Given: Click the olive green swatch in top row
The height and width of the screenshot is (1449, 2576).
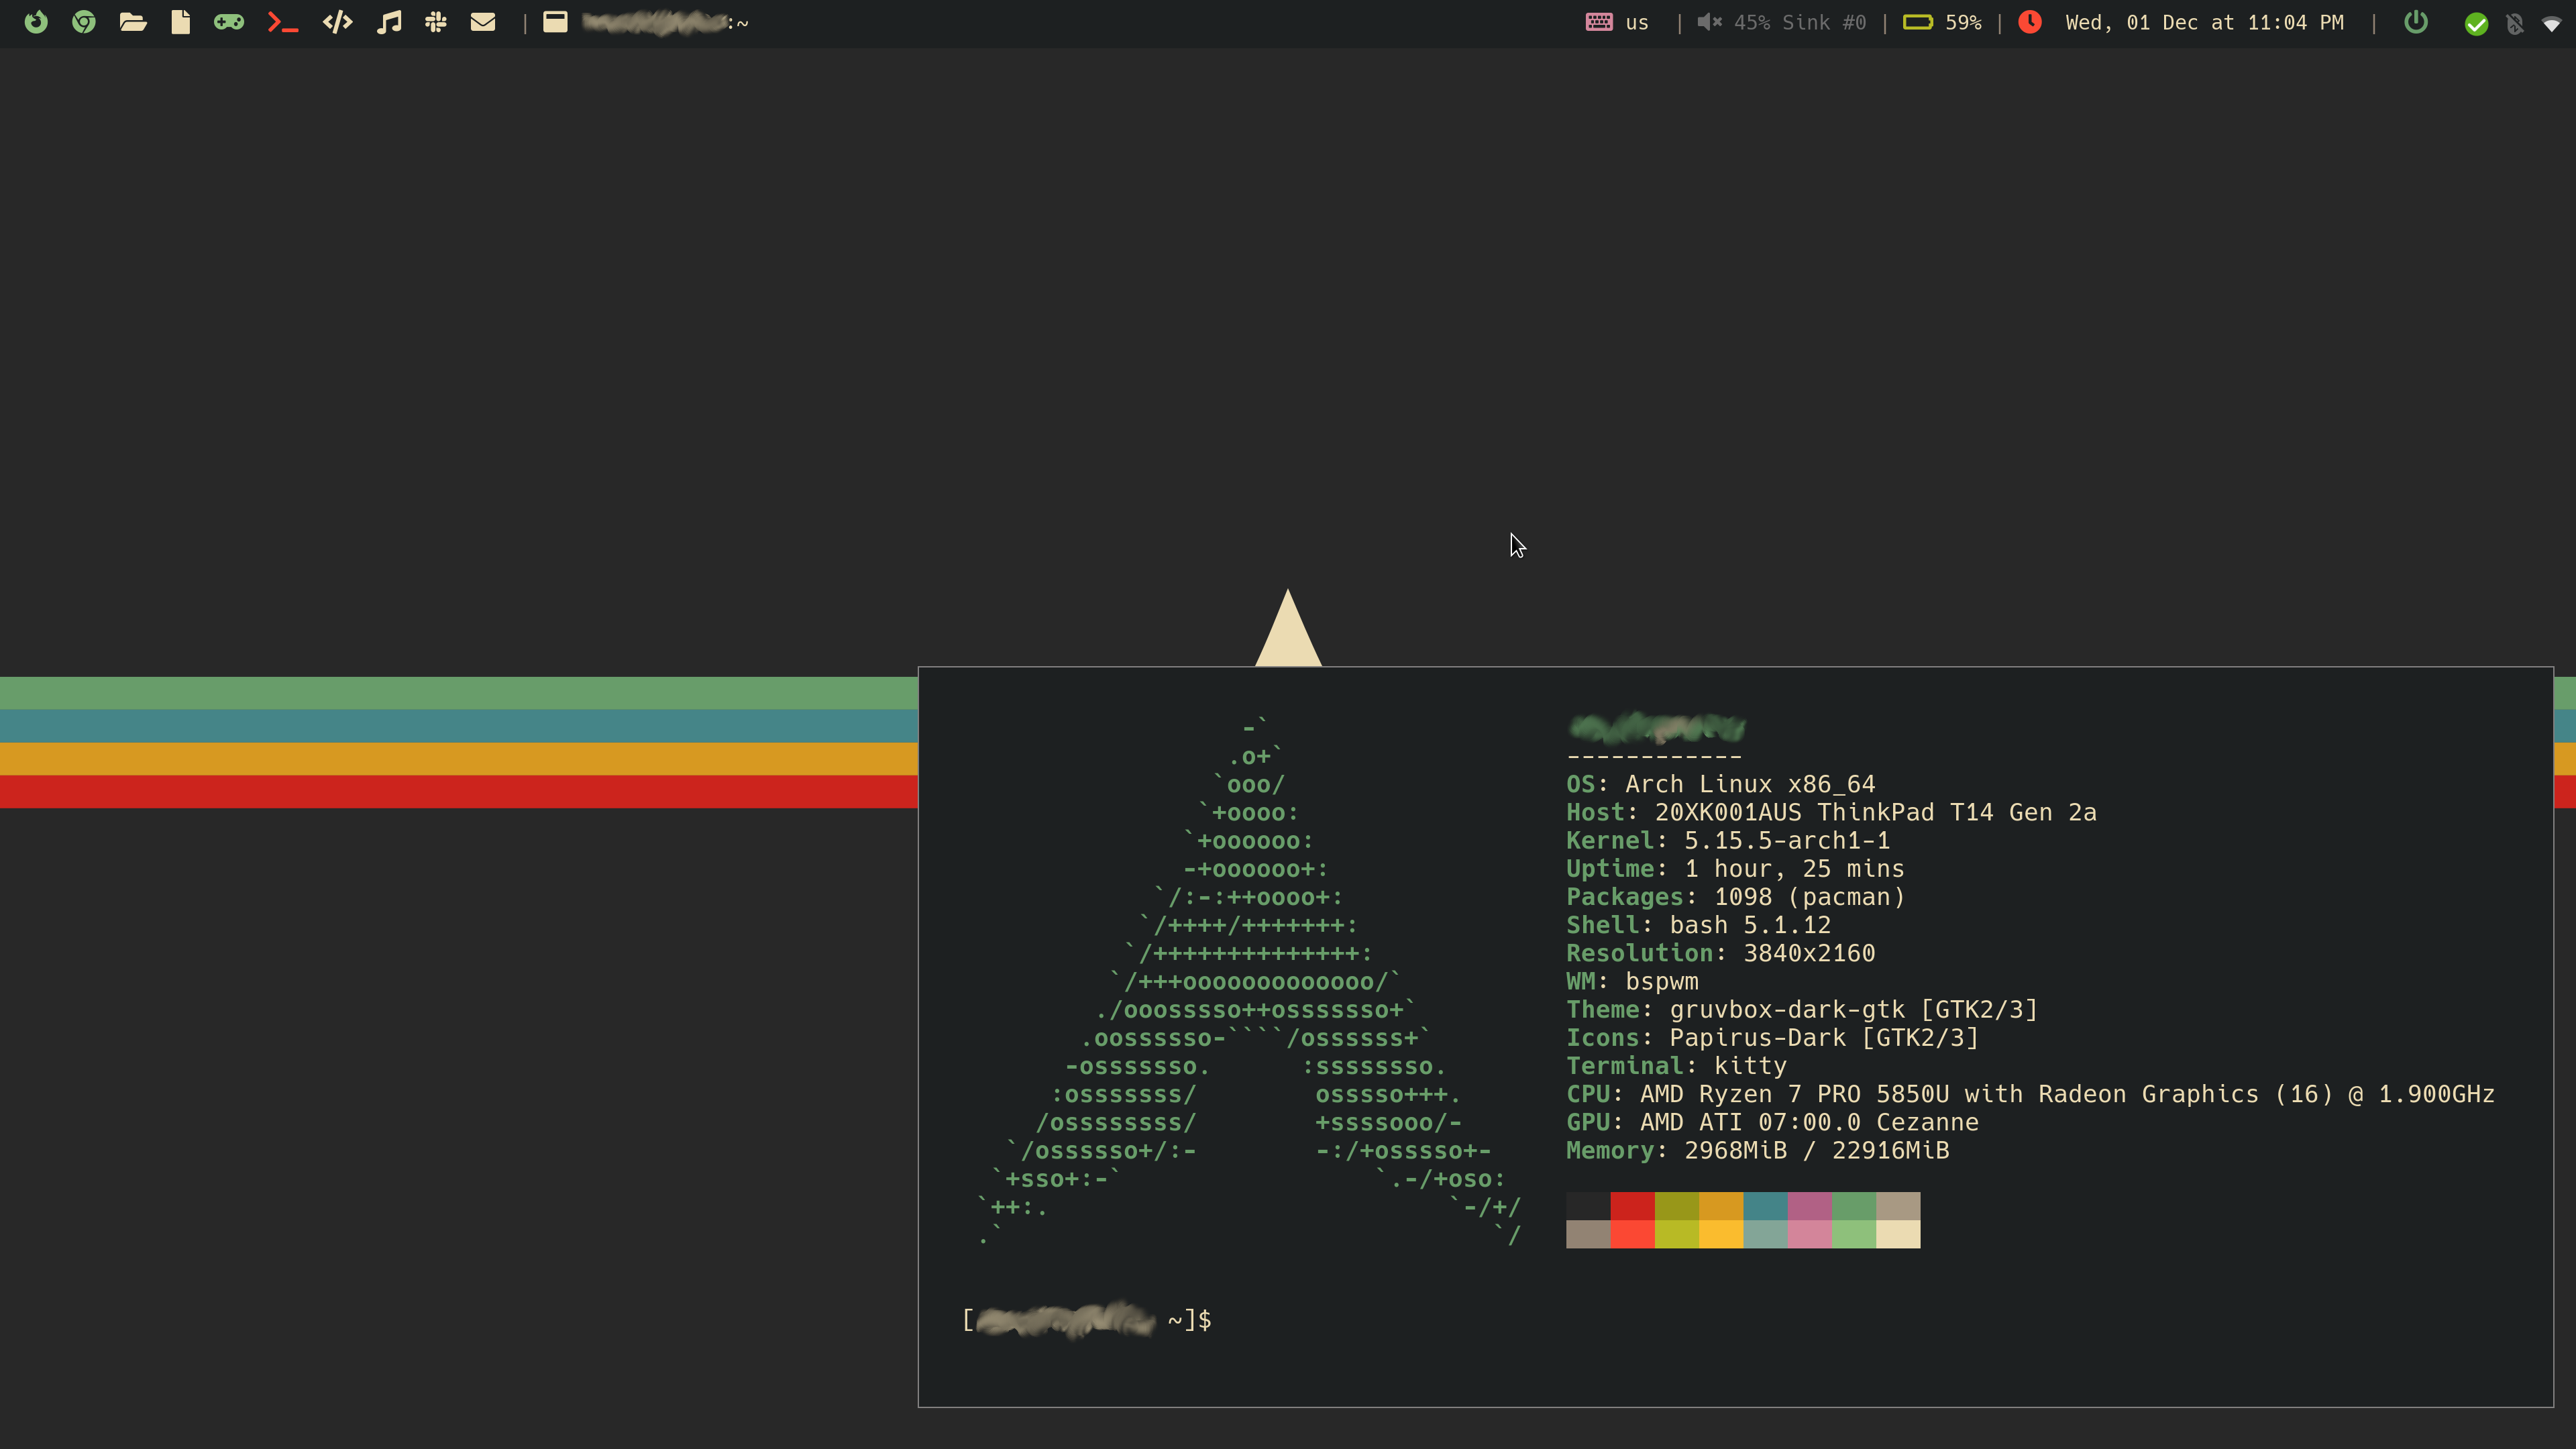Looking at the screenshot, I should [x=1677, y=1206].
